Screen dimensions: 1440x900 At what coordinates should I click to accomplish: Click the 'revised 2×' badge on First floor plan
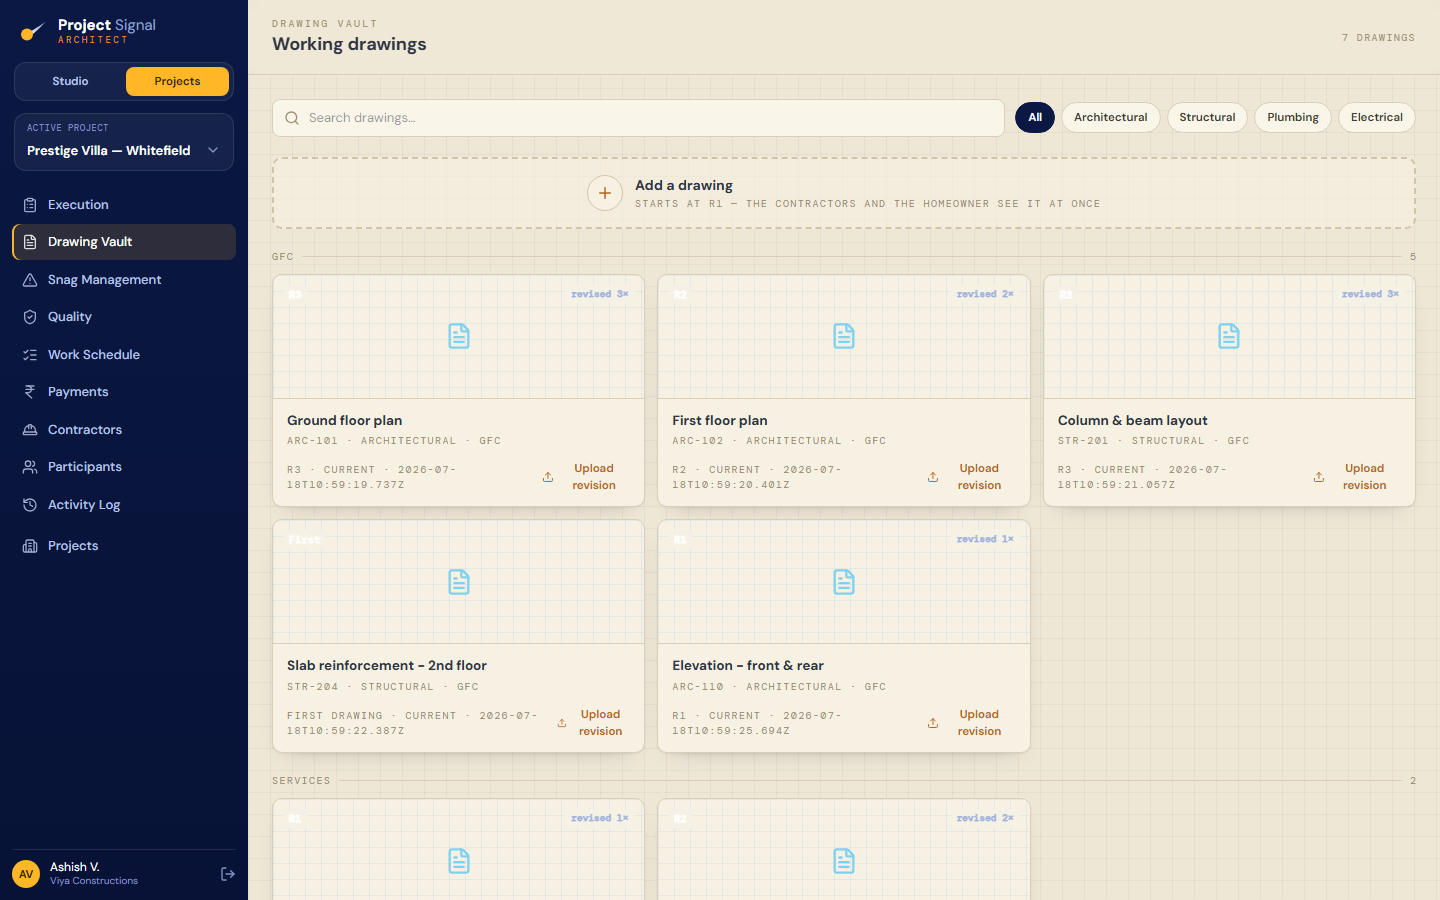(985, 294)
